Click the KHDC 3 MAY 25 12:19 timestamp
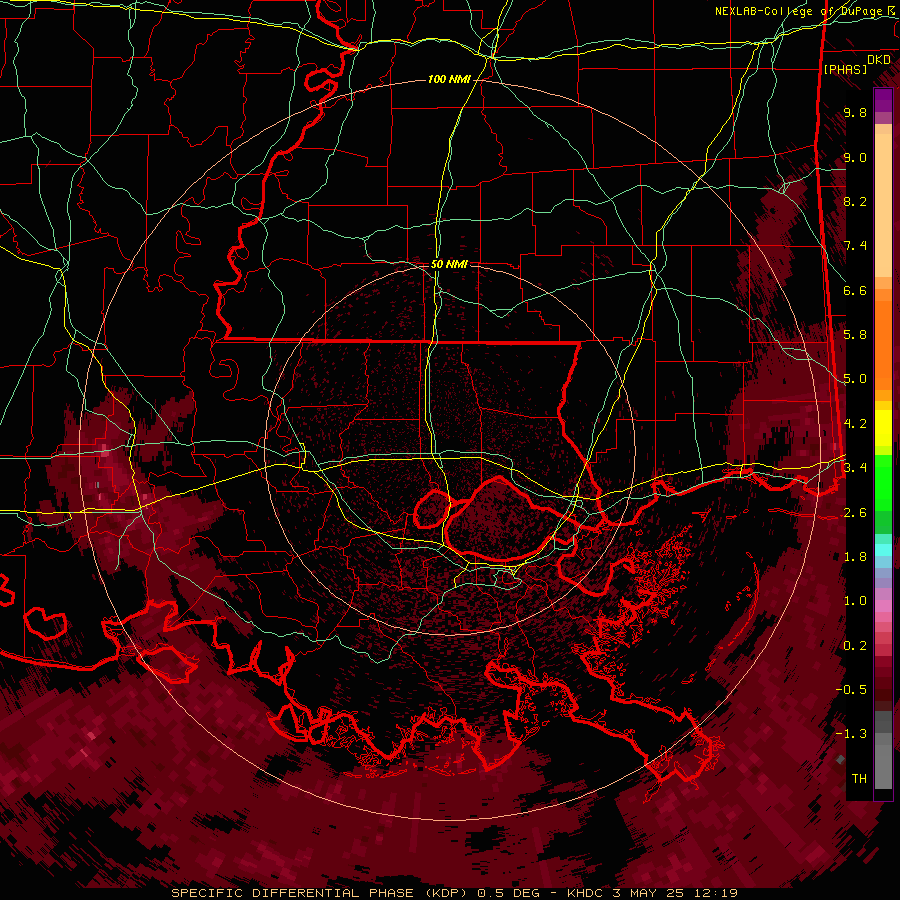This screenshot has height=900, width=900. [652, 893]
